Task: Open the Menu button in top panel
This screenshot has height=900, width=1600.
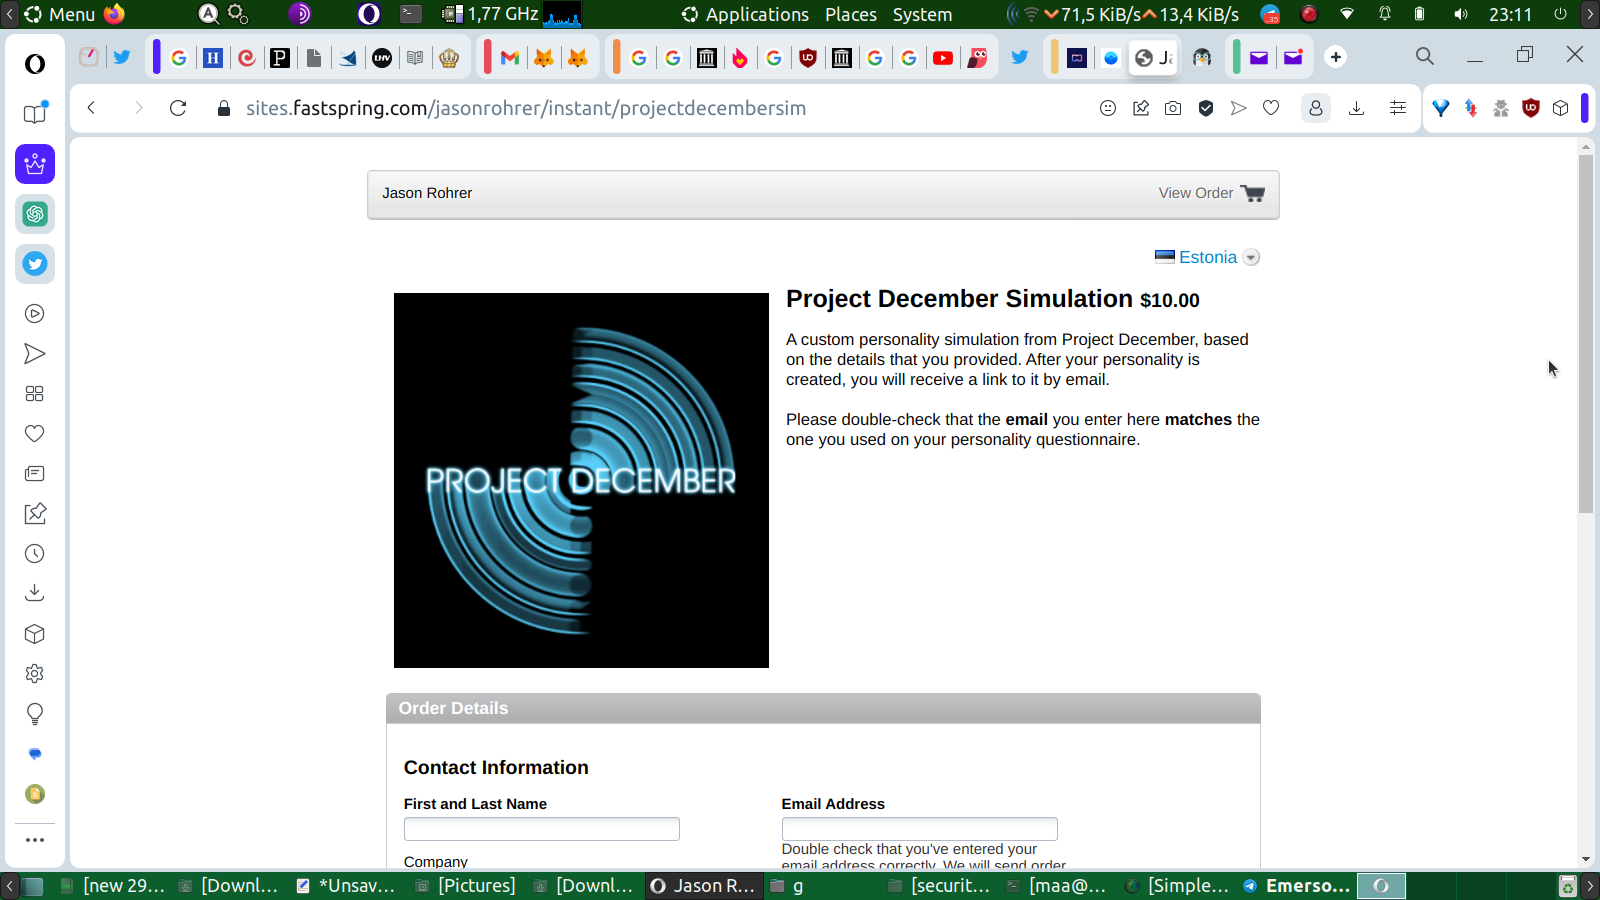Action: [60, 14]
